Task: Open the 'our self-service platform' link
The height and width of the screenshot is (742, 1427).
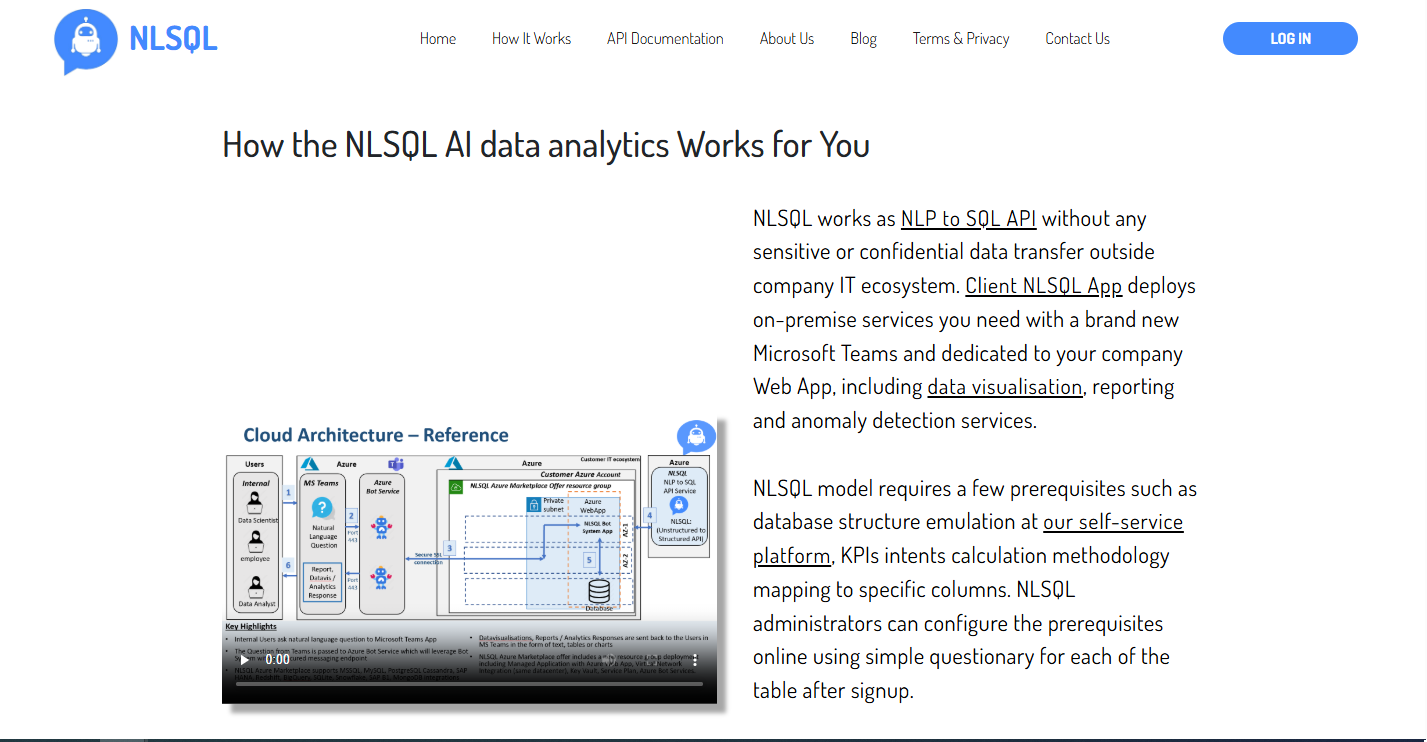Action: click(x=968, y=538)
